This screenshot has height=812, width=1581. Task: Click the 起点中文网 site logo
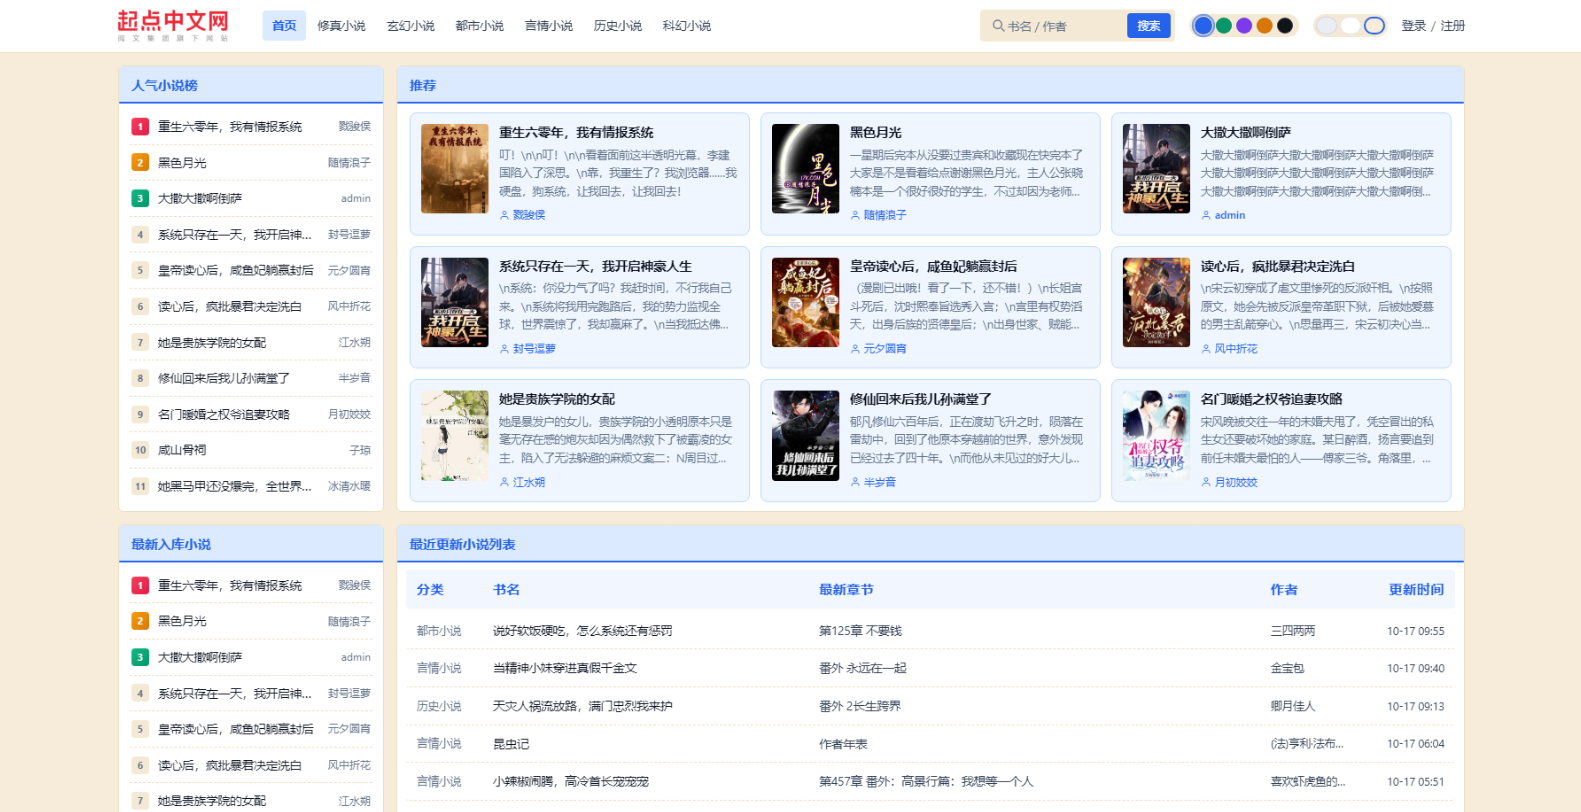(x=173, y=25)
